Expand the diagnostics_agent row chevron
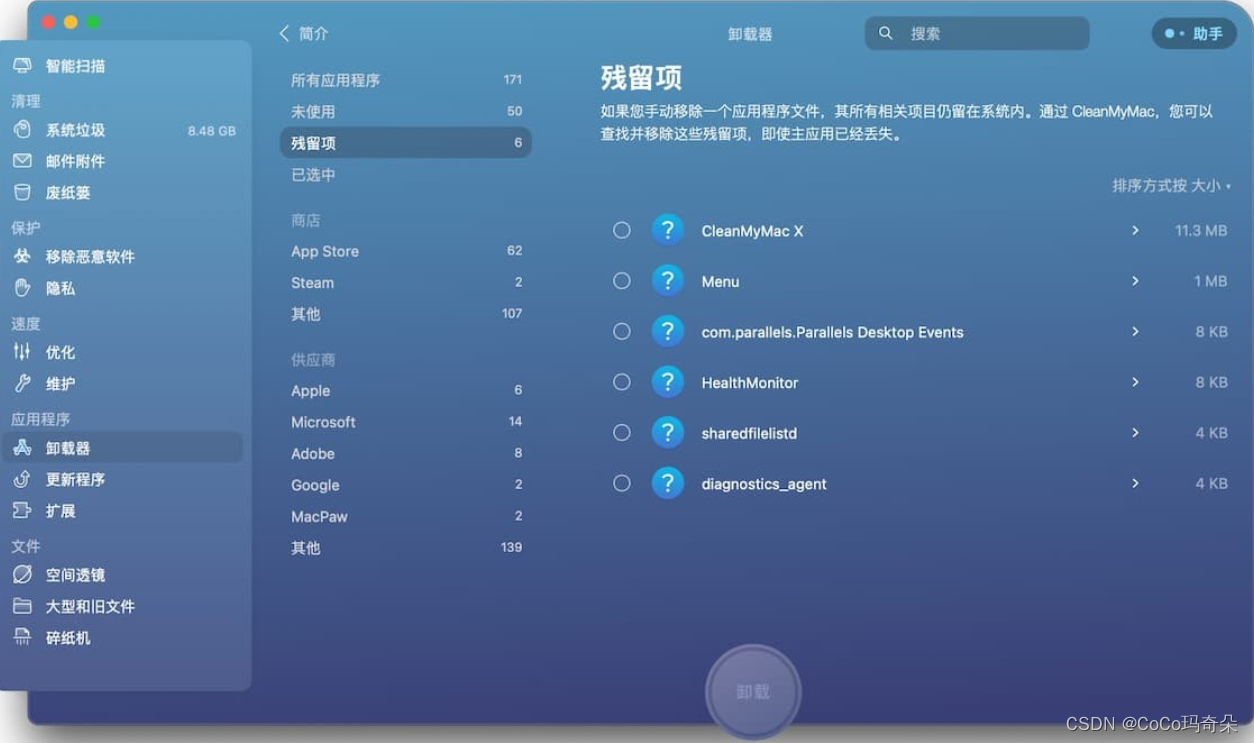The height and width of the screenshot is (743, 1254). pos(1135,483)
